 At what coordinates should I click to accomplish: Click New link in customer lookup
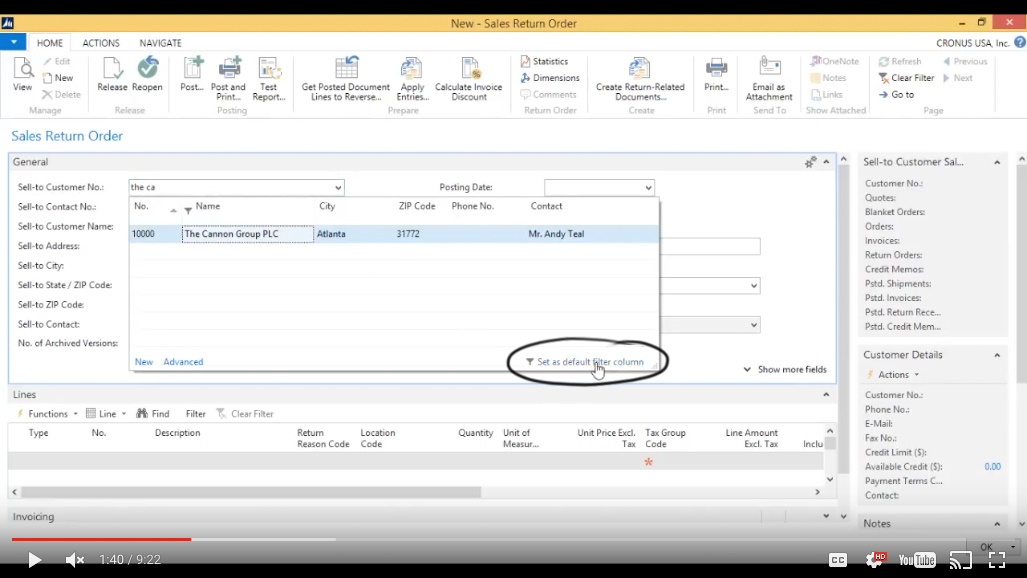(143, 362)
